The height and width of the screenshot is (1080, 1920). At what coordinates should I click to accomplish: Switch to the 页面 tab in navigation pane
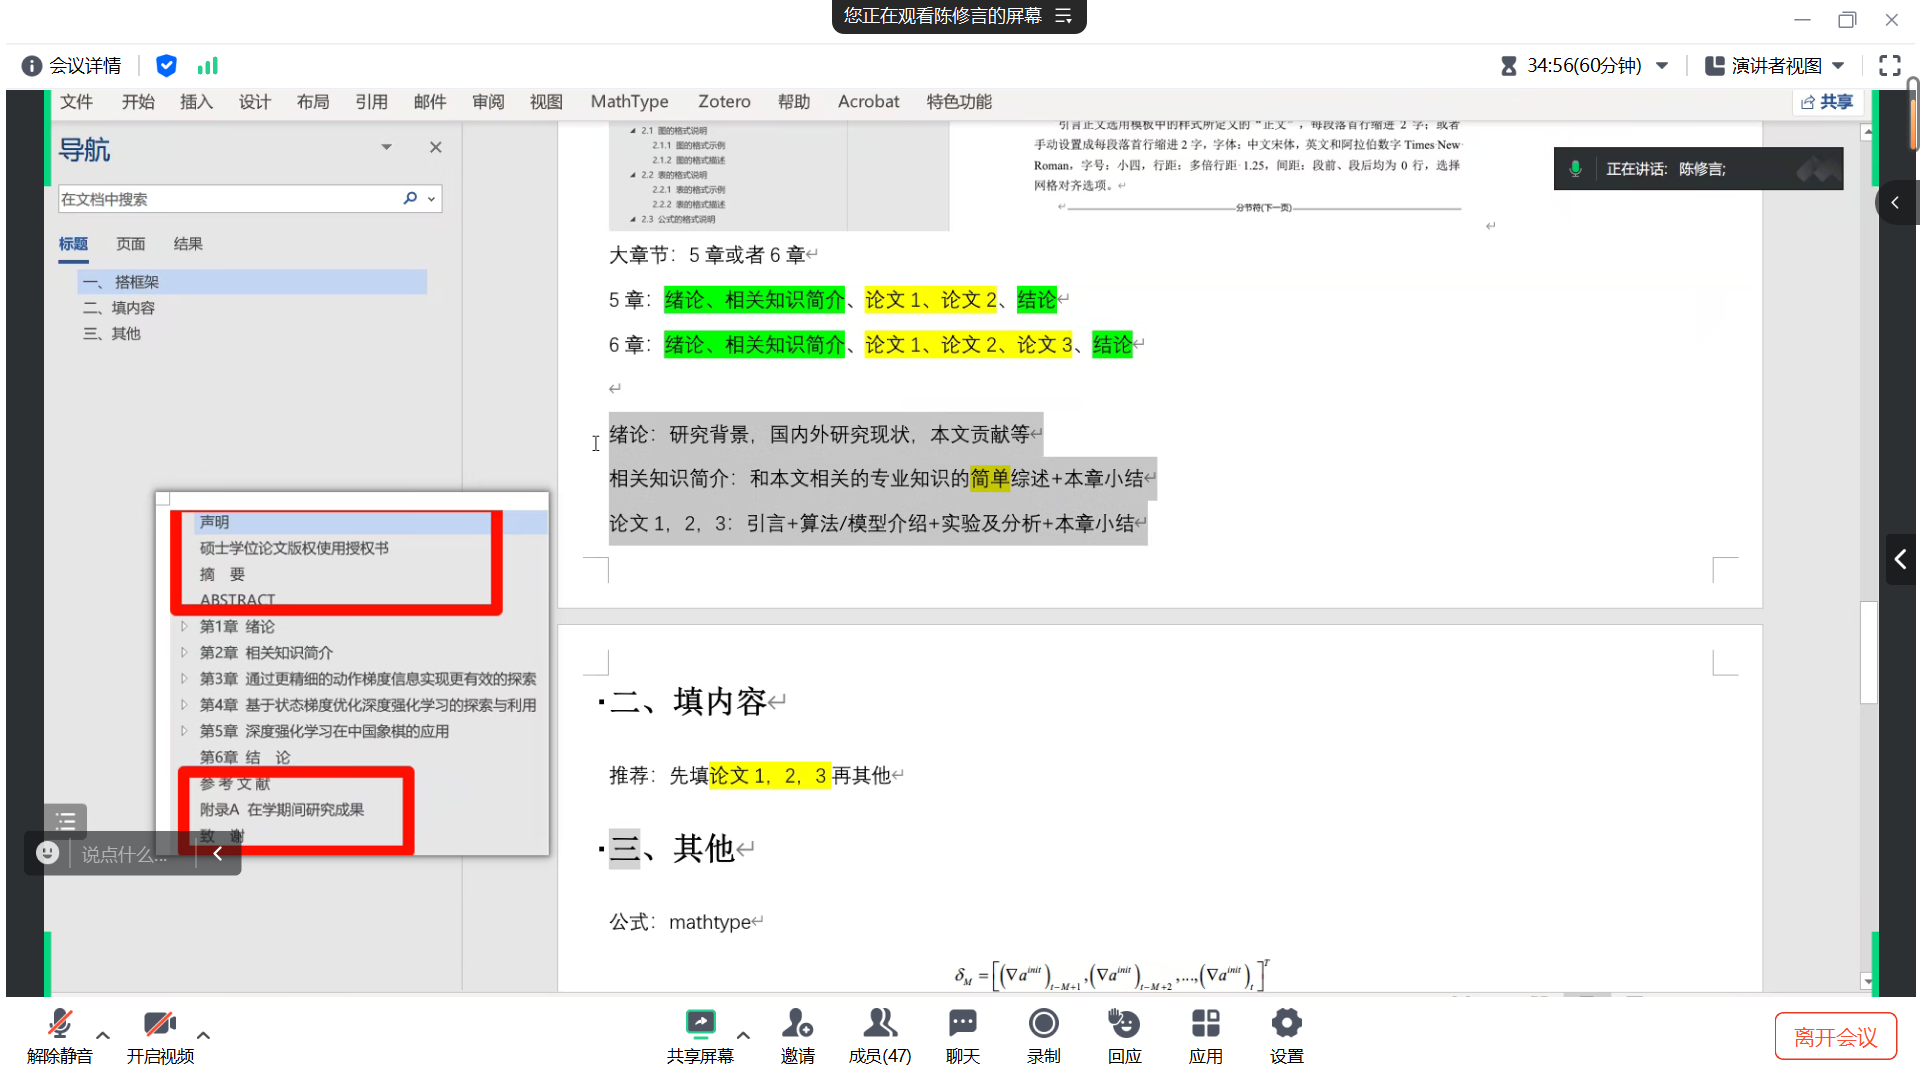(x=131, y=243)
